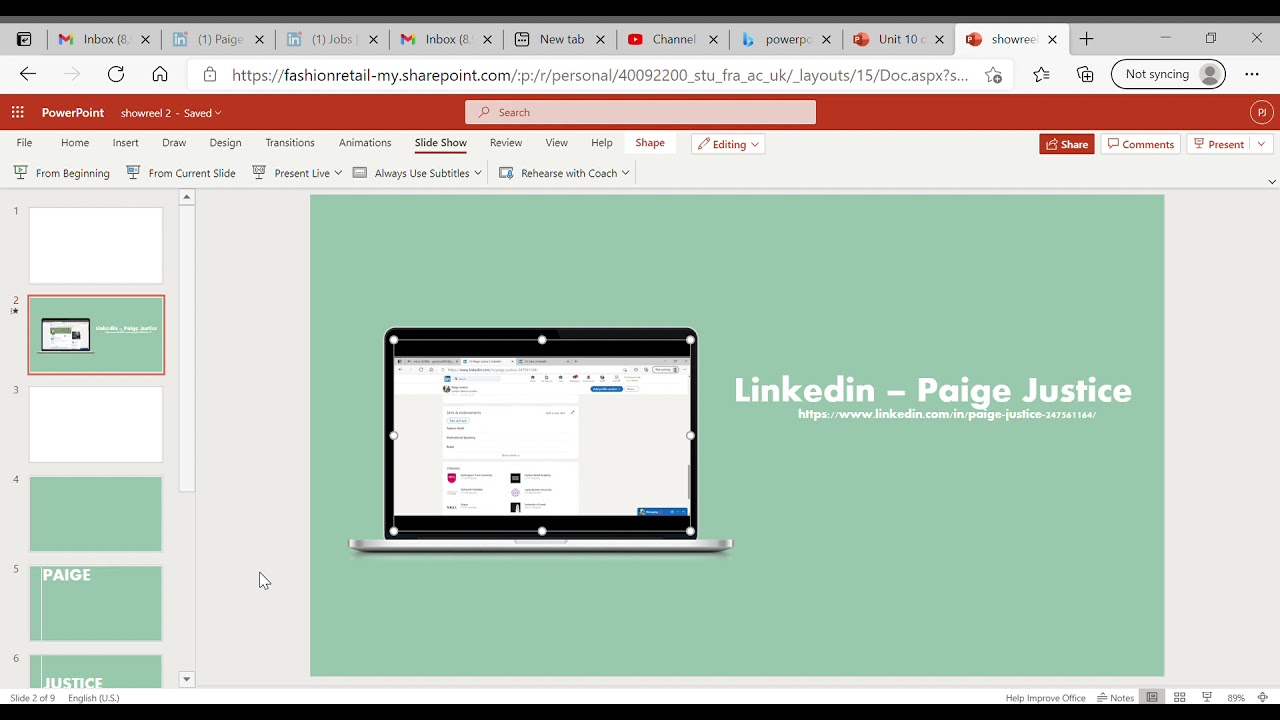Open the File menu
This screenshot has height=720, width=1280.
click(24, 143)
